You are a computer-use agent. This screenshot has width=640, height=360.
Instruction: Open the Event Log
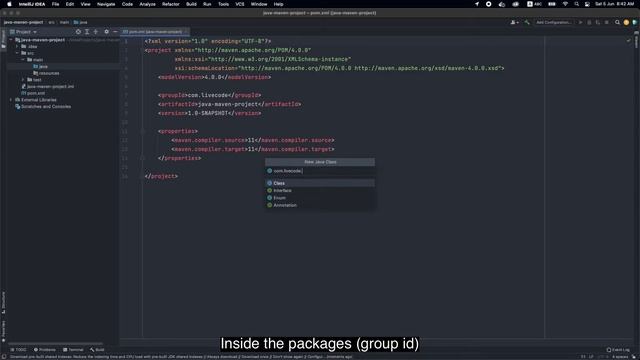point(618,350)
